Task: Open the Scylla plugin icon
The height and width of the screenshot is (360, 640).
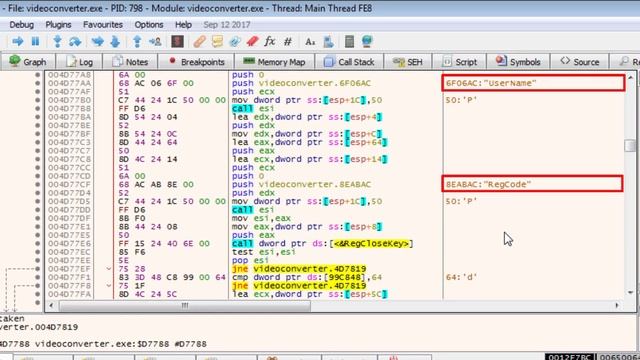Action: click(177, 41)
